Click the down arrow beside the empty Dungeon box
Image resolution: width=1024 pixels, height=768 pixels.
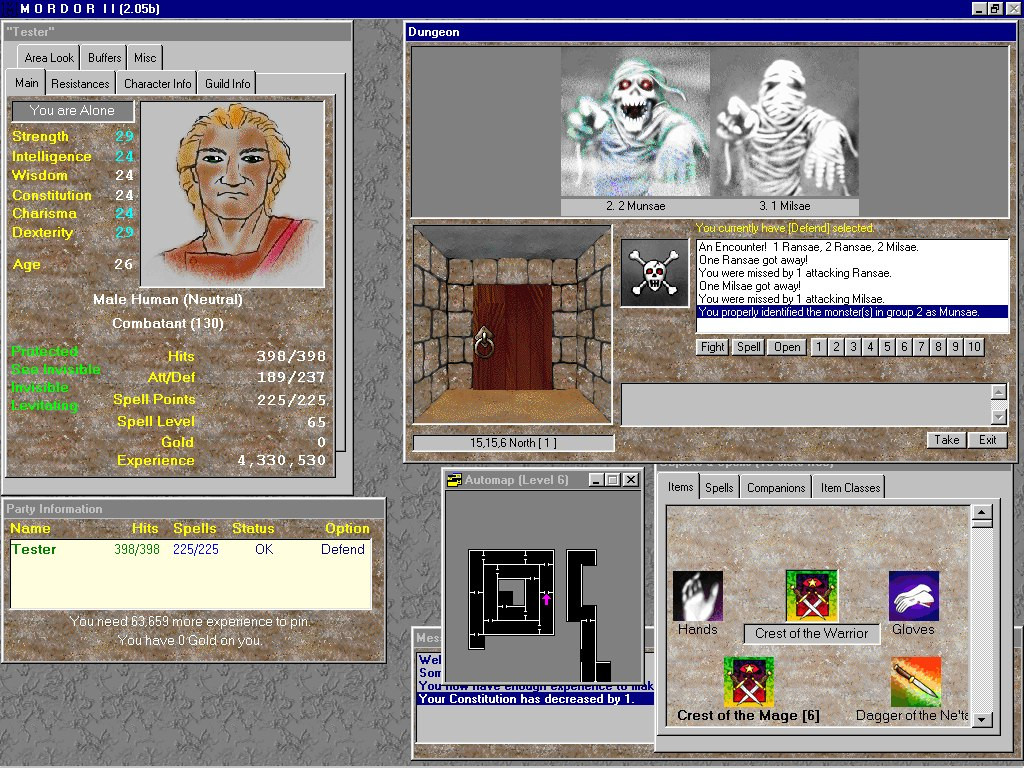pyautogui.click(x=999, y=416)
